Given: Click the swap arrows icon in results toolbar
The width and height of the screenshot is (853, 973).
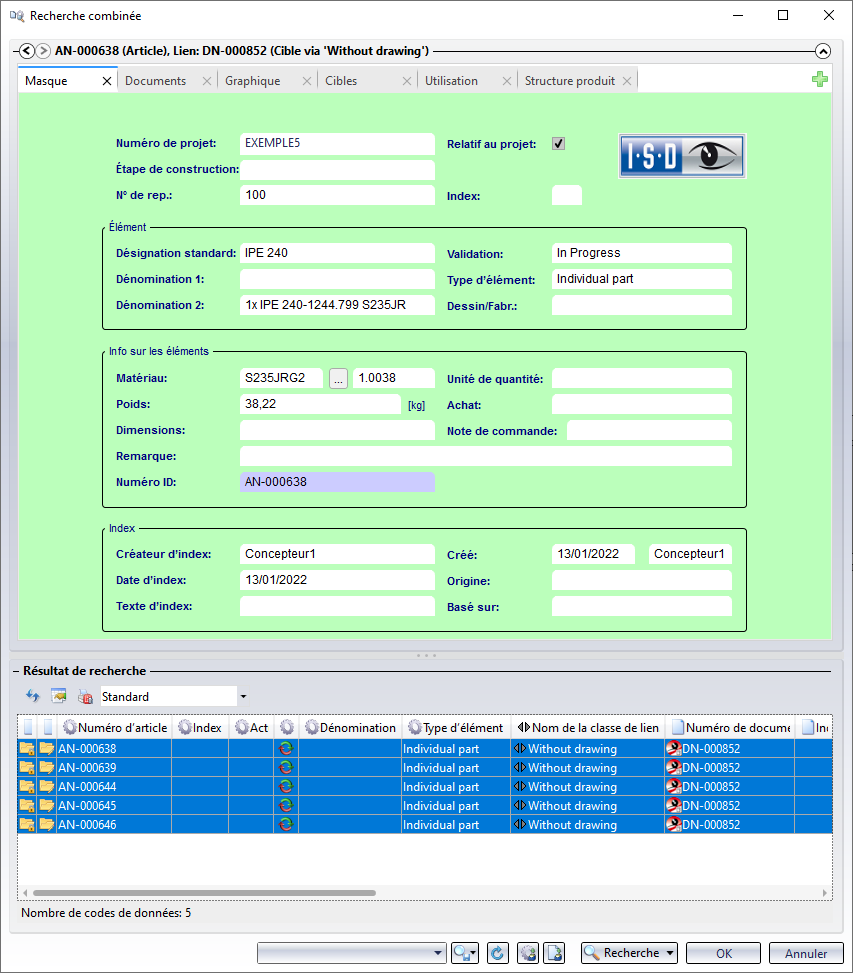Looking at the screenshot, I should [x=32, y=696].
